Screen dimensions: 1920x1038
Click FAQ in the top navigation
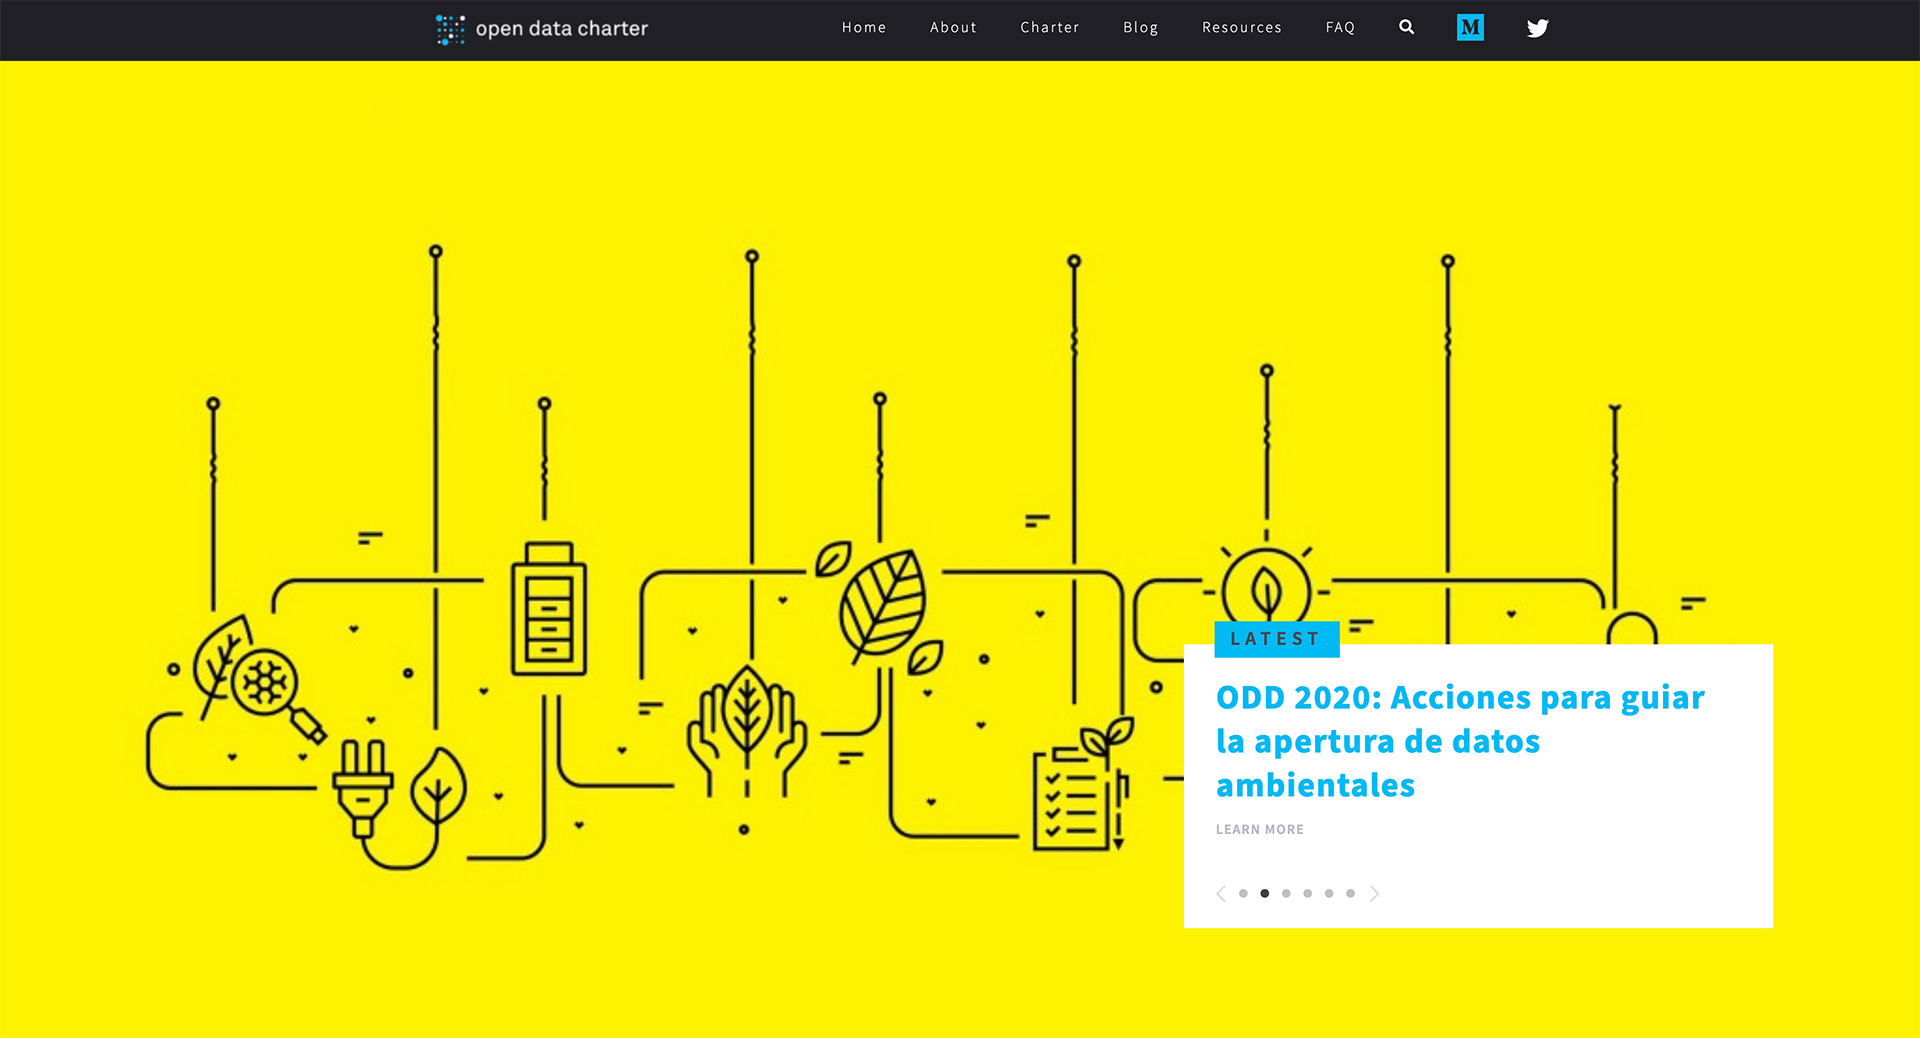pyautogui.click(x=1340, y=28)
